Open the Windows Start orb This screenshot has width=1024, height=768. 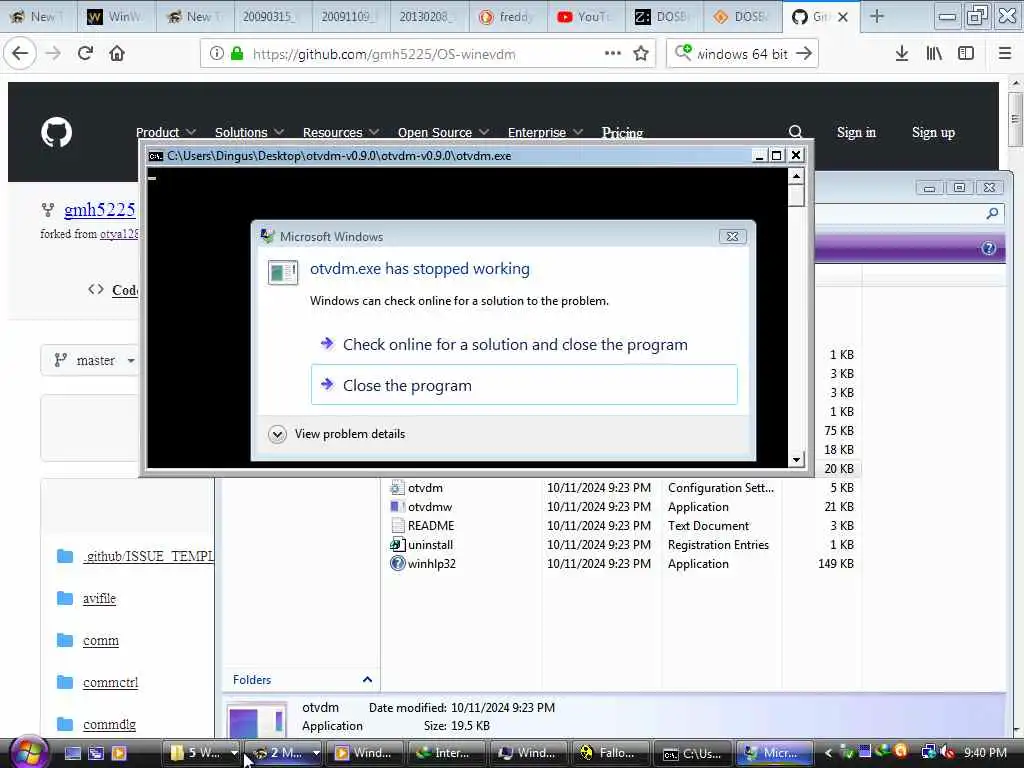coord(28,752)
